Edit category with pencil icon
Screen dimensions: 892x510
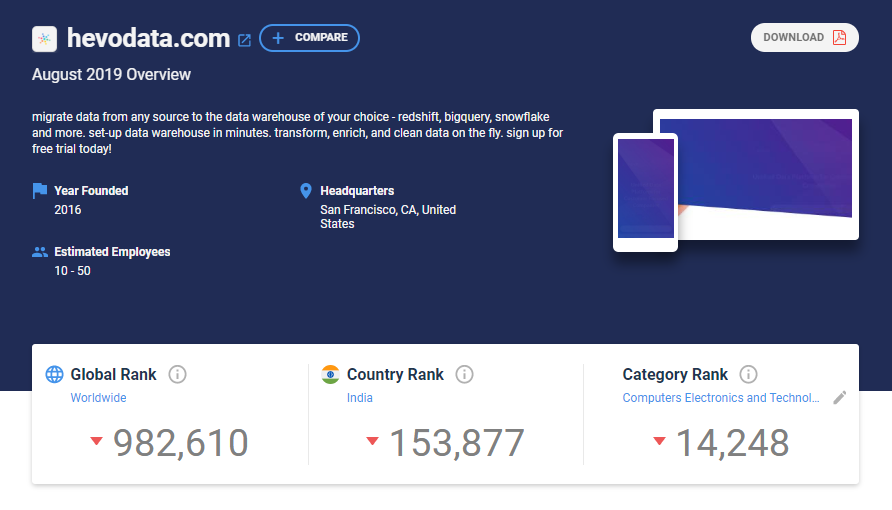(840, 397)
